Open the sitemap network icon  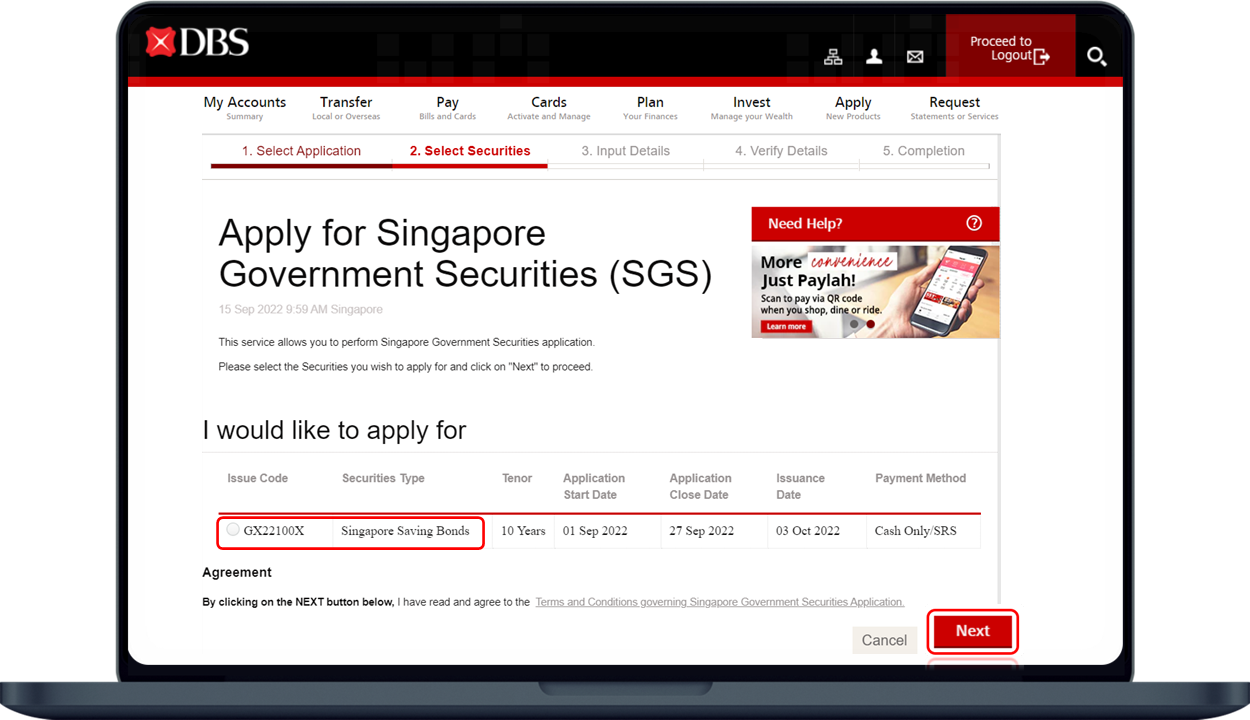point(833,57)
